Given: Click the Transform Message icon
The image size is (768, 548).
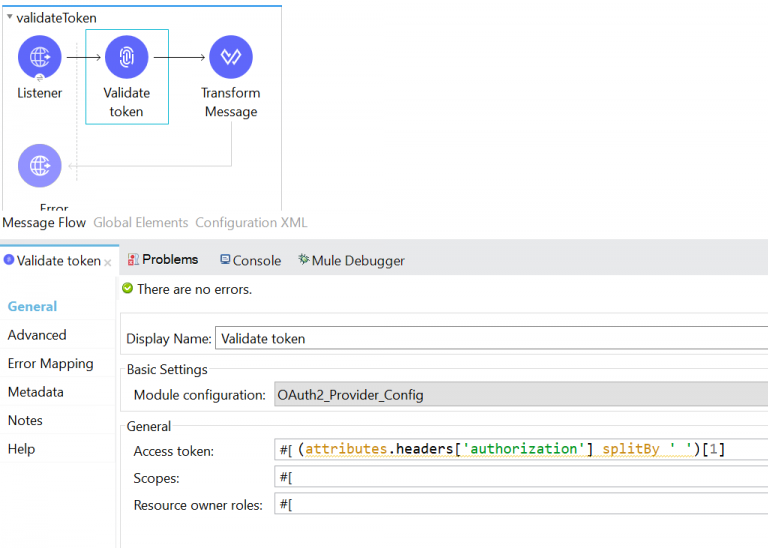Looking at the screenshot, I should point(231,57).
